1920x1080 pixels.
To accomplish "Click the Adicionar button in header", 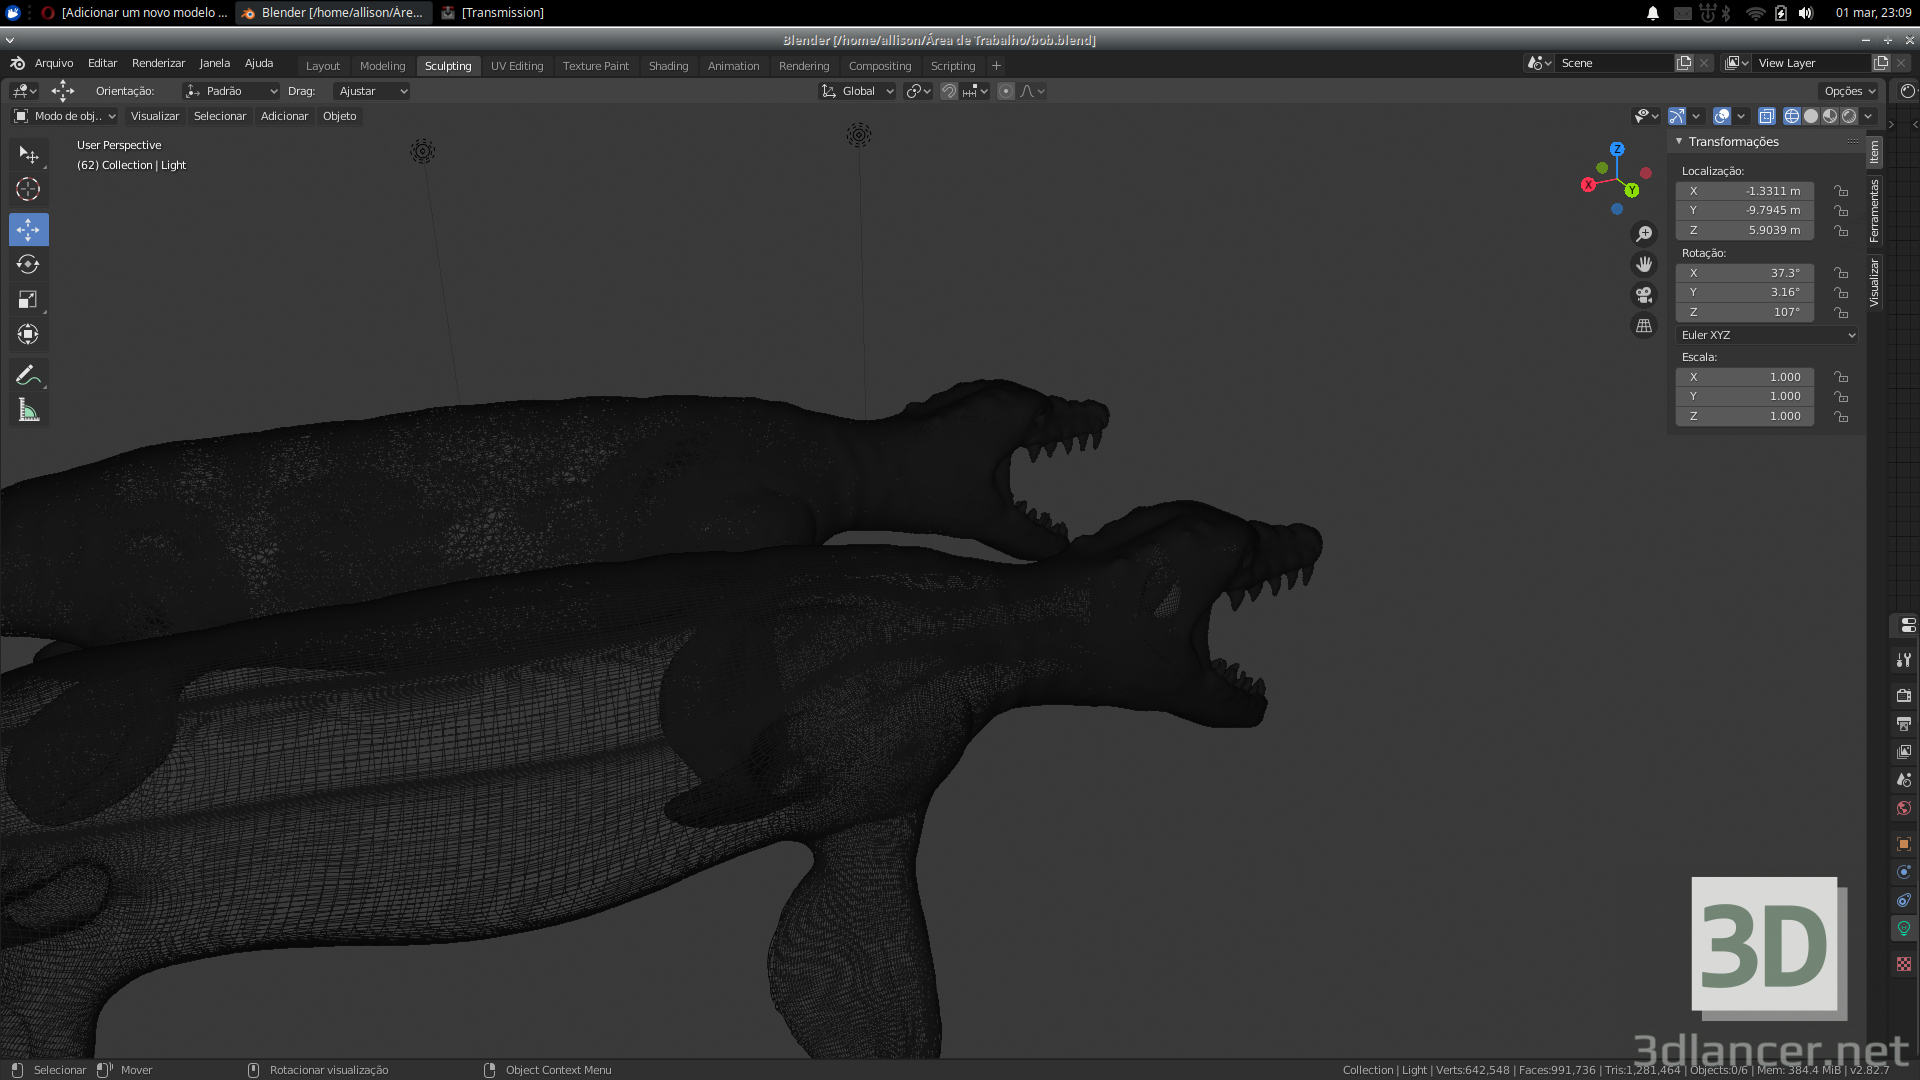I will click(284, 115).
